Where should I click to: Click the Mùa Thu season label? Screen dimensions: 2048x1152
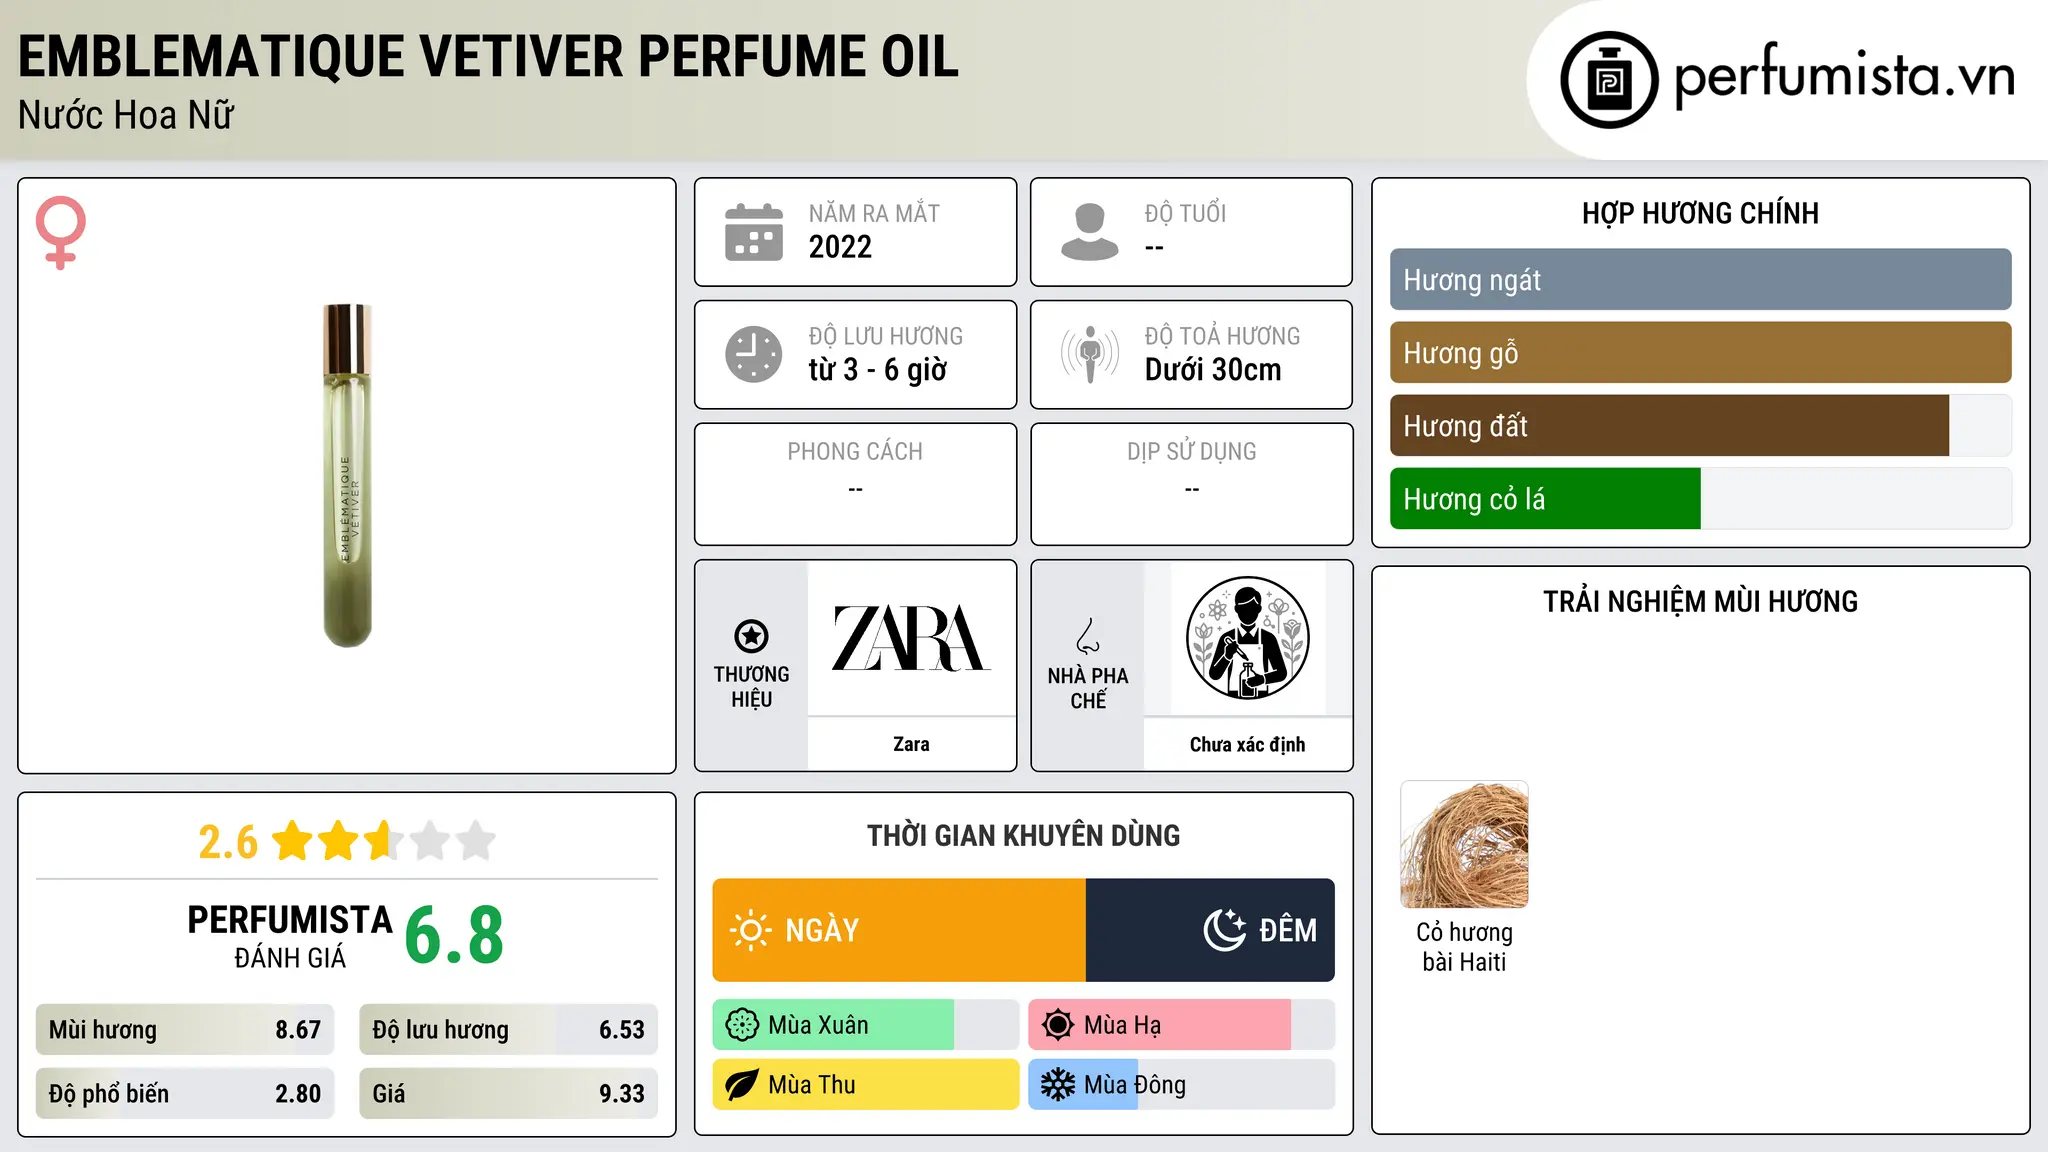812,1085
